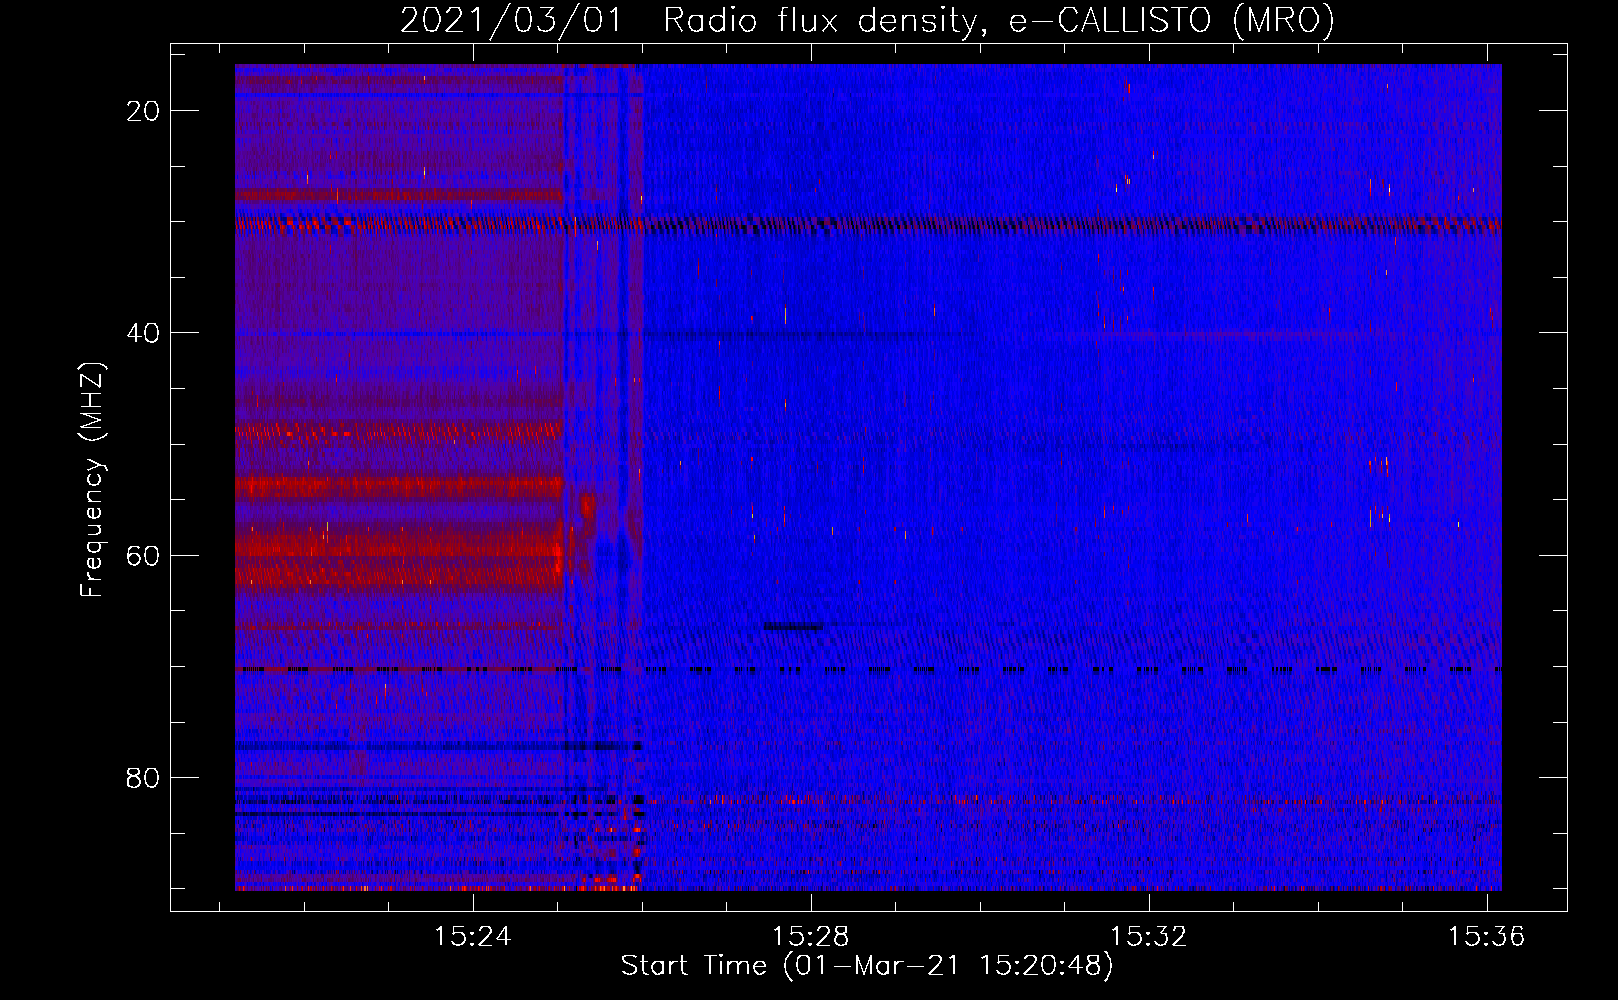The width and height of the screenshot is (1618, 1000).
Task: Click the 15:28 time tick label
Action: [x=811, y=936]
